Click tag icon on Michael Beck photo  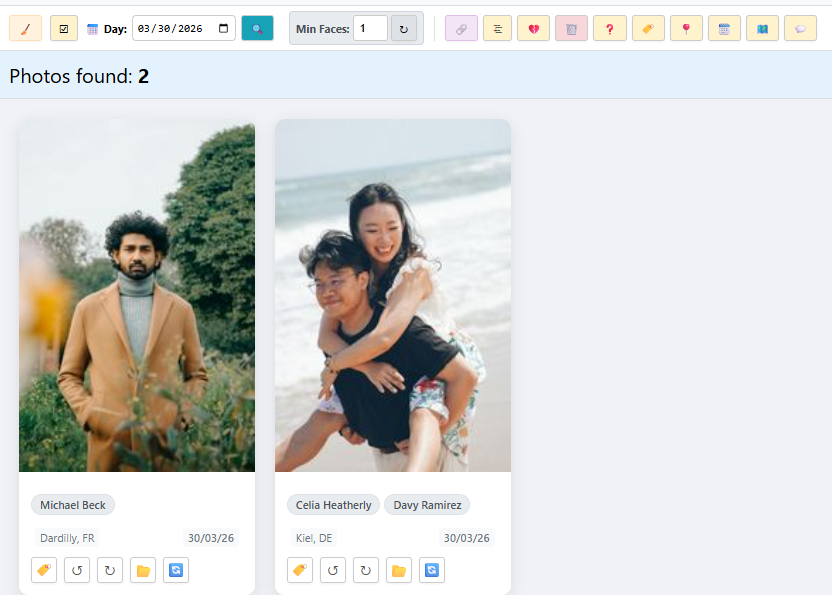click(44, 570)
